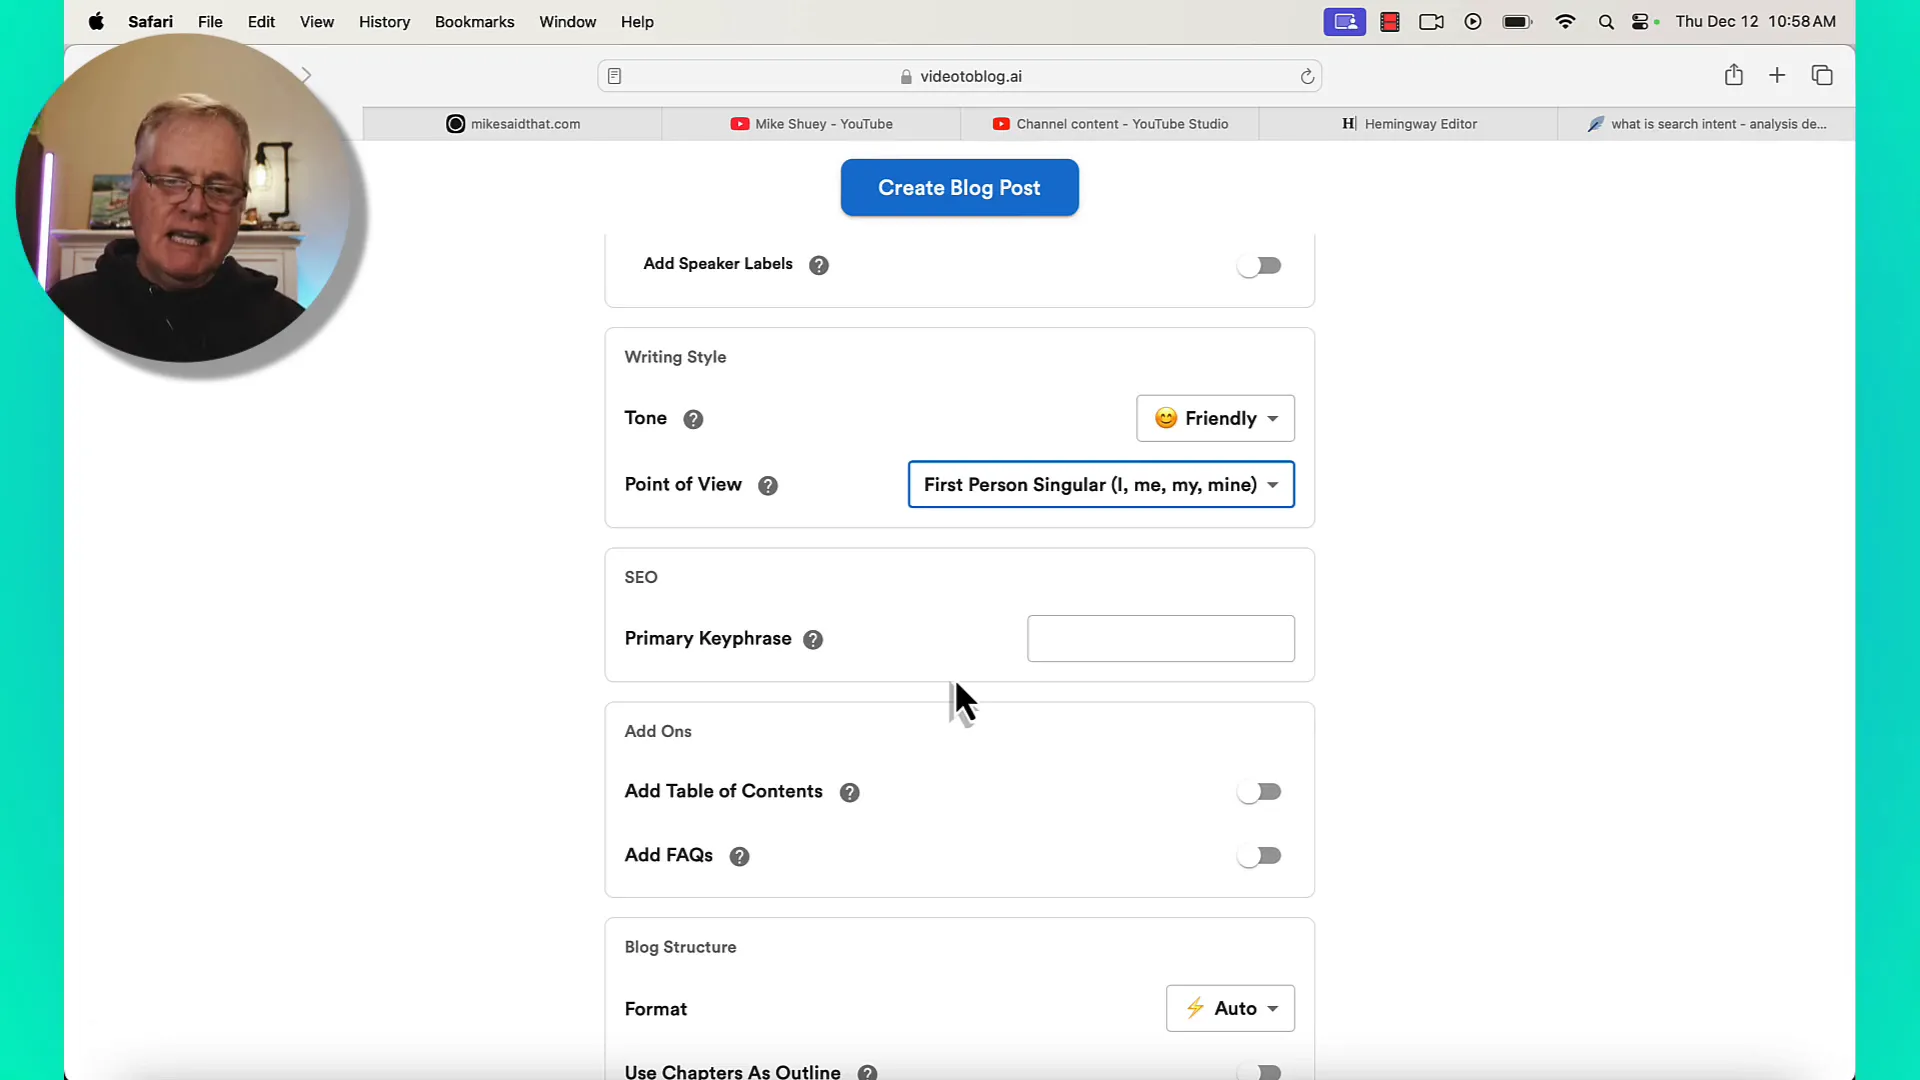Open the Safari menu
Screen dimensions: 1920x1080
point(150,21)
